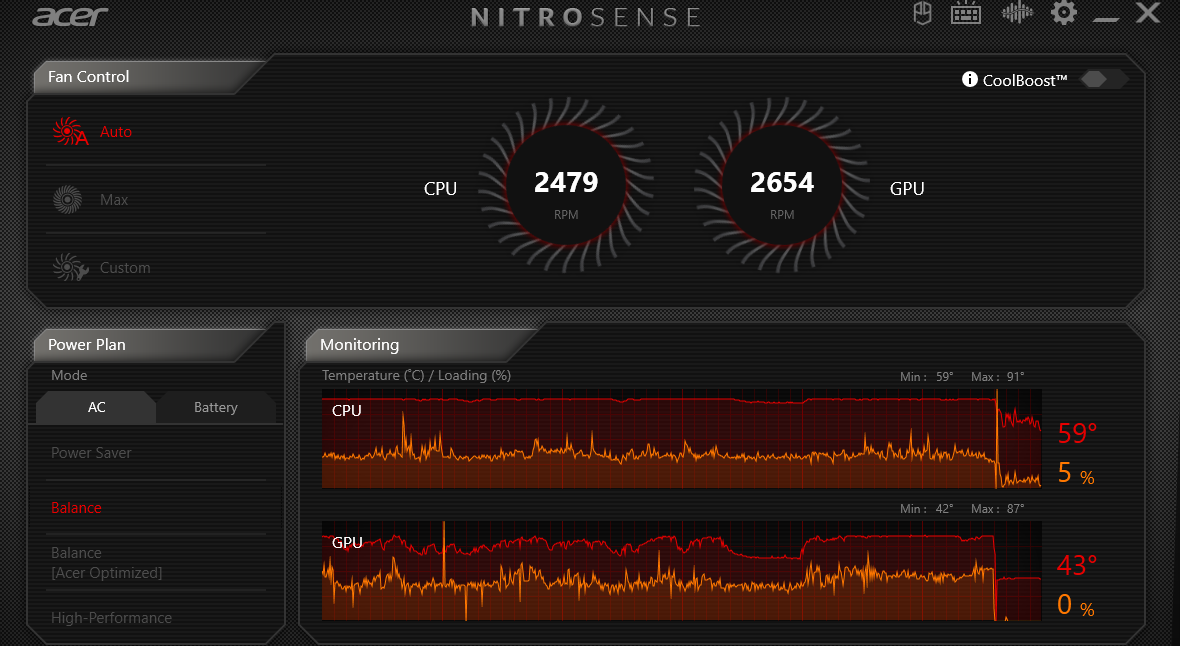The width and height of the screenshot is (1180, 646).
Task: Click the CPU Min: 59° reading
Action: [x=926, y=376]
